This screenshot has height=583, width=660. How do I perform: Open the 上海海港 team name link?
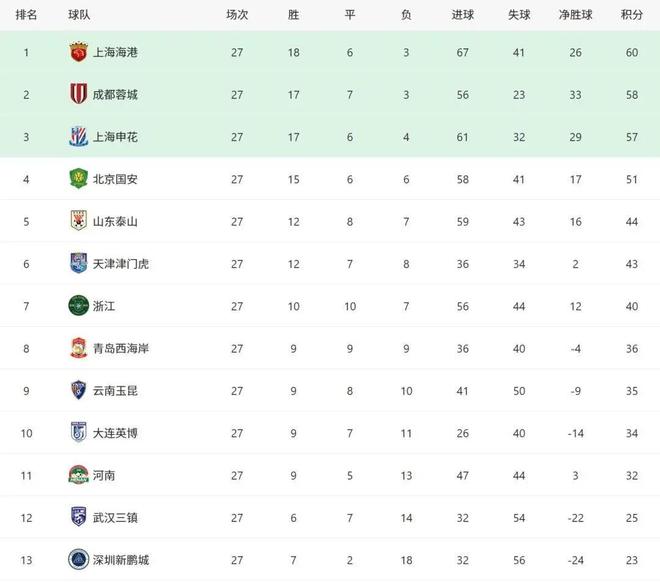tap(115, 52)
